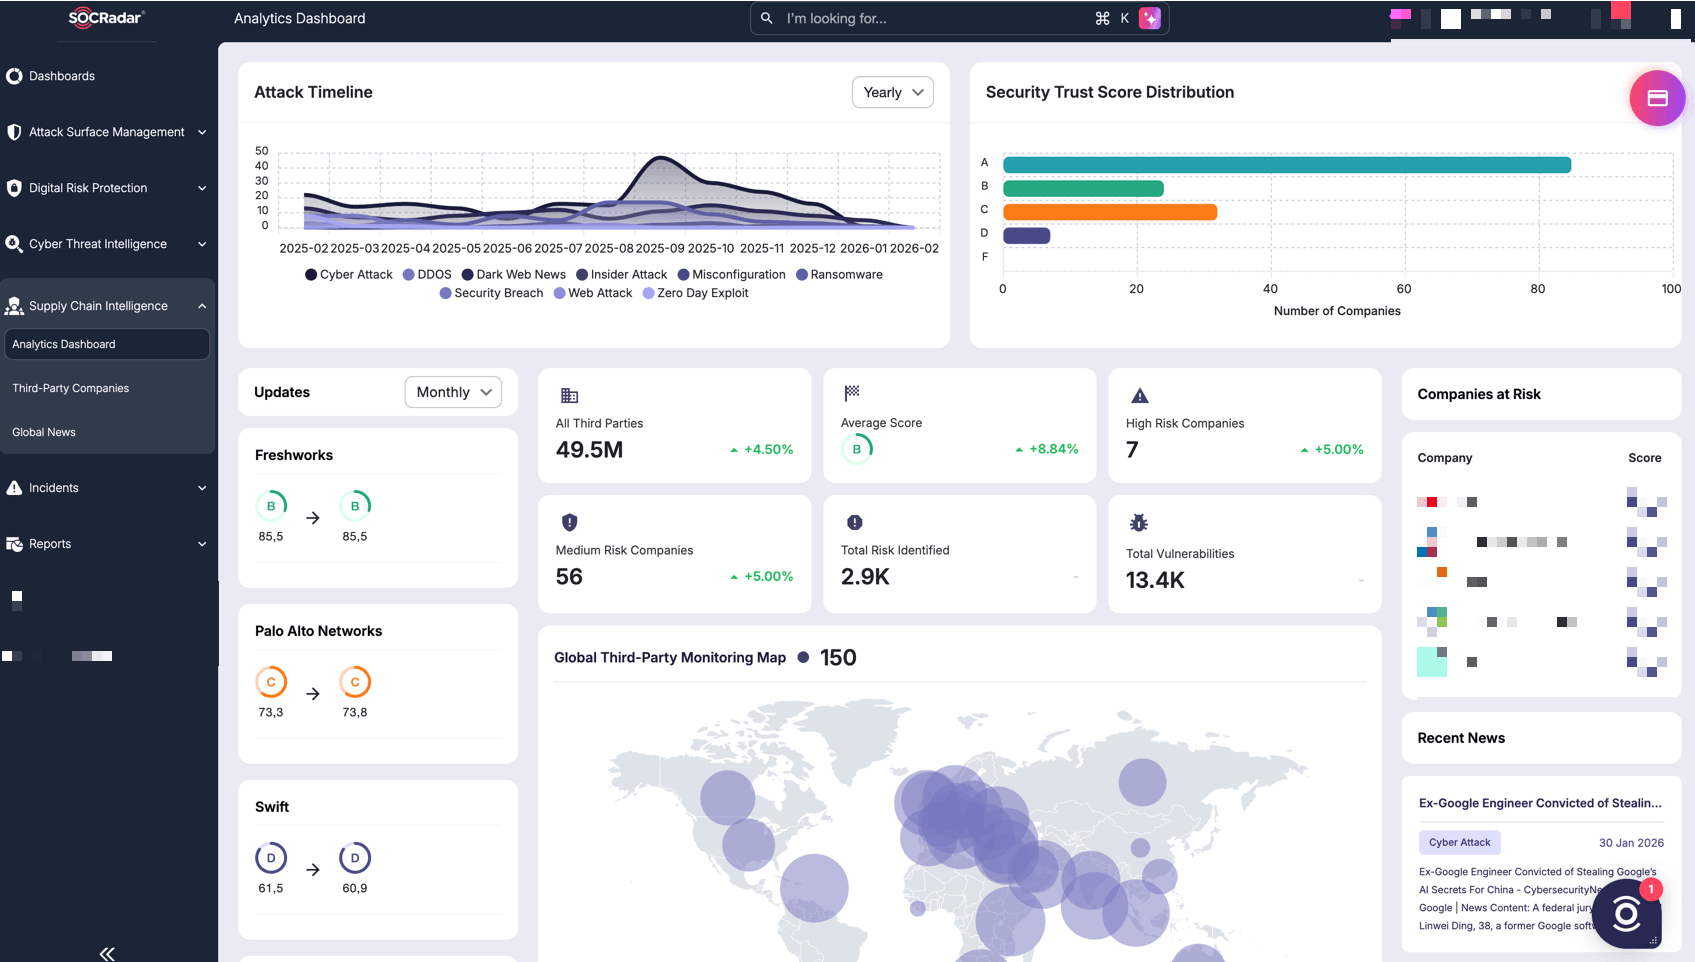Toggle Dark Web News legend series

pyautogui.click(x=514, y=274)
